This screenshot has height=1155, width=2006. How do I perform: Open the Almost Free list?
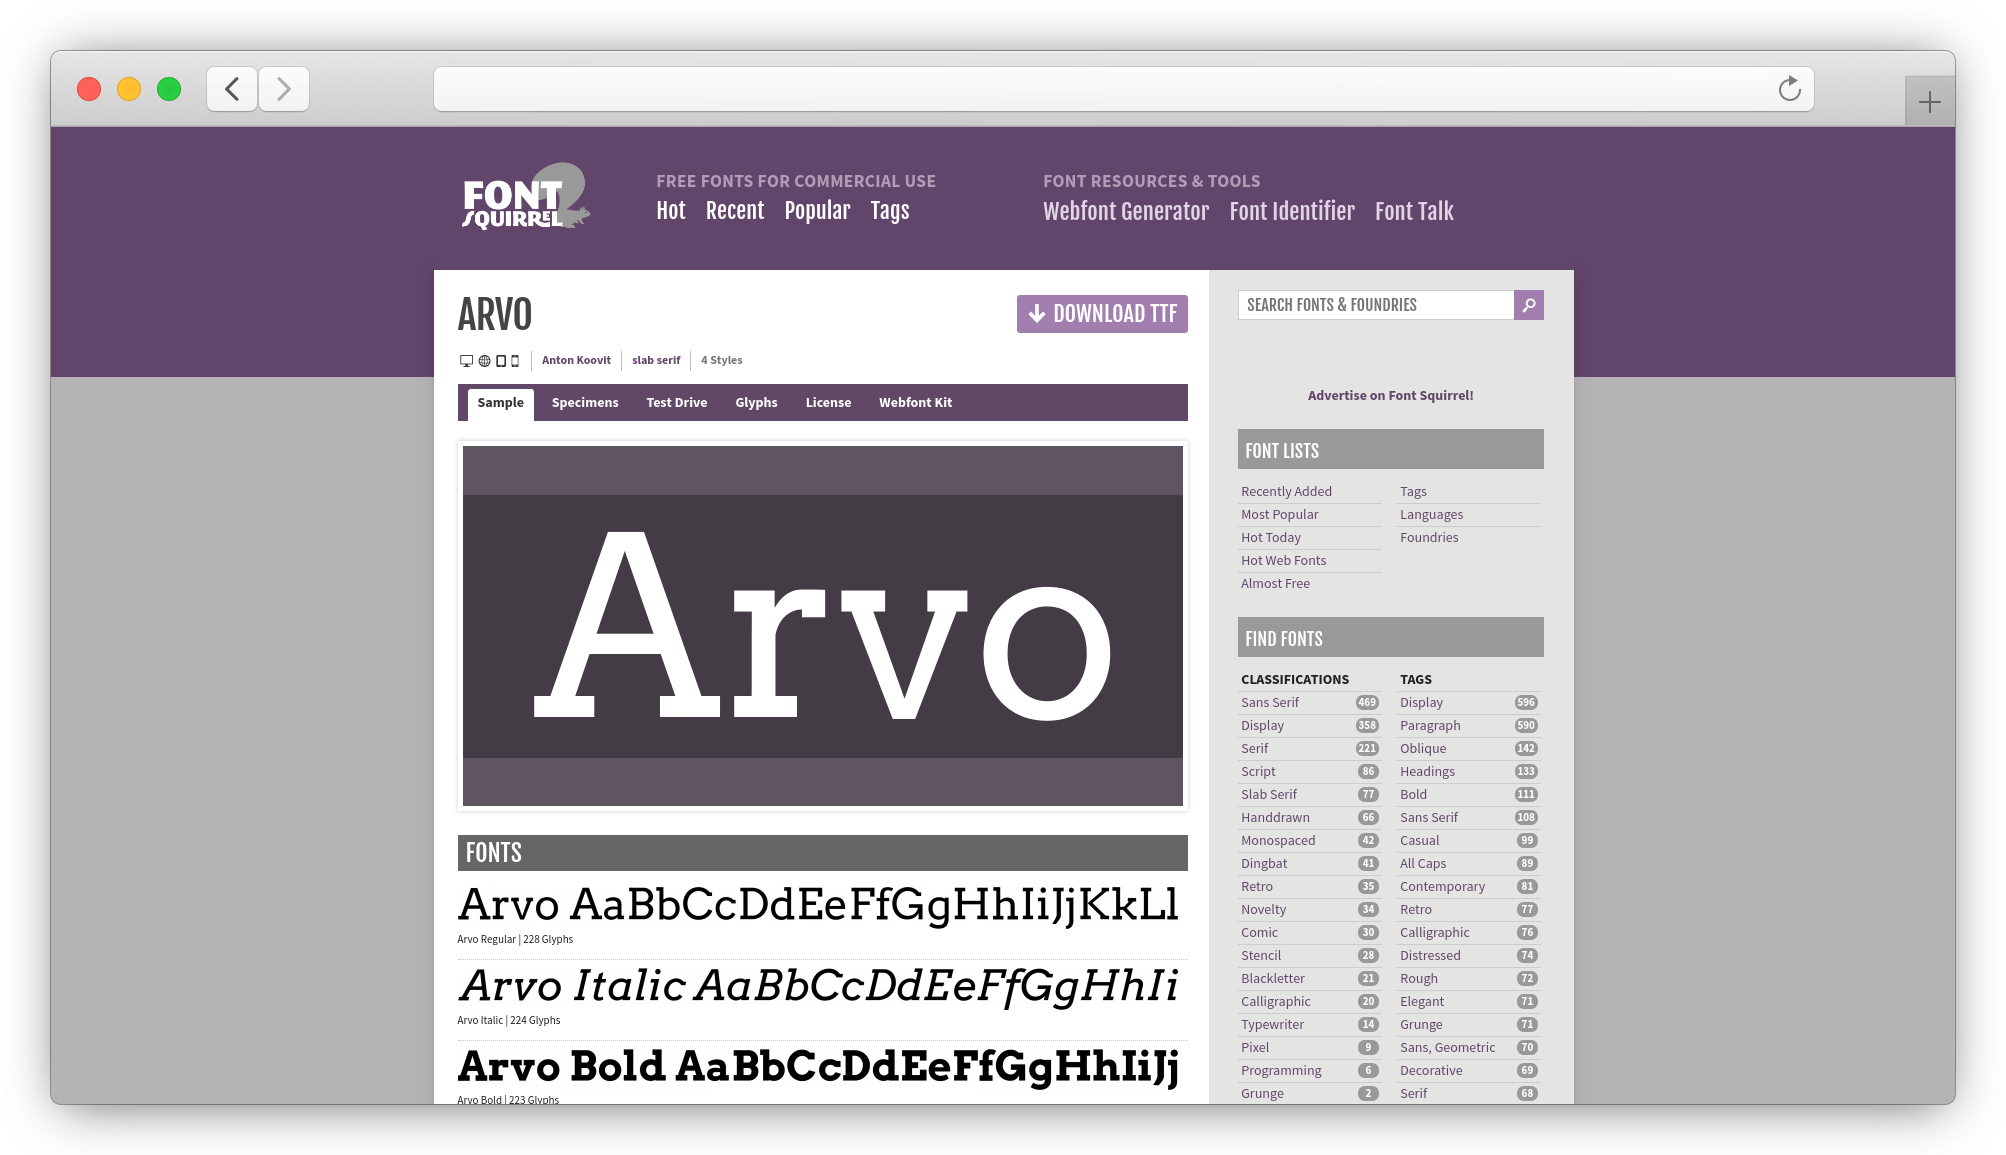[1275, 584]
